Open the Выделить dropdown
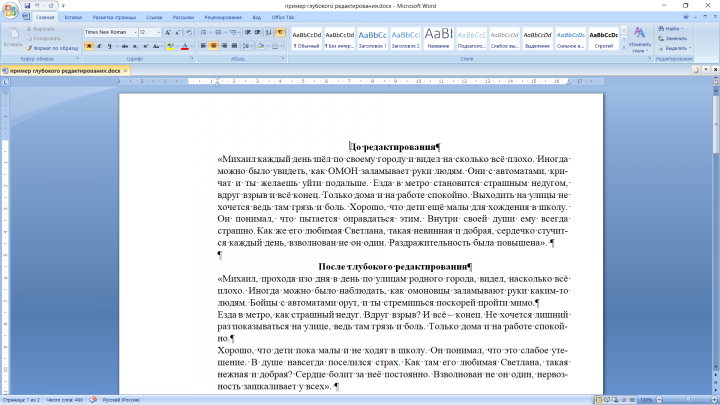Image resolution: width=720 pixels, height=405 pixels. pyautogui.click(x=675, y=48)
